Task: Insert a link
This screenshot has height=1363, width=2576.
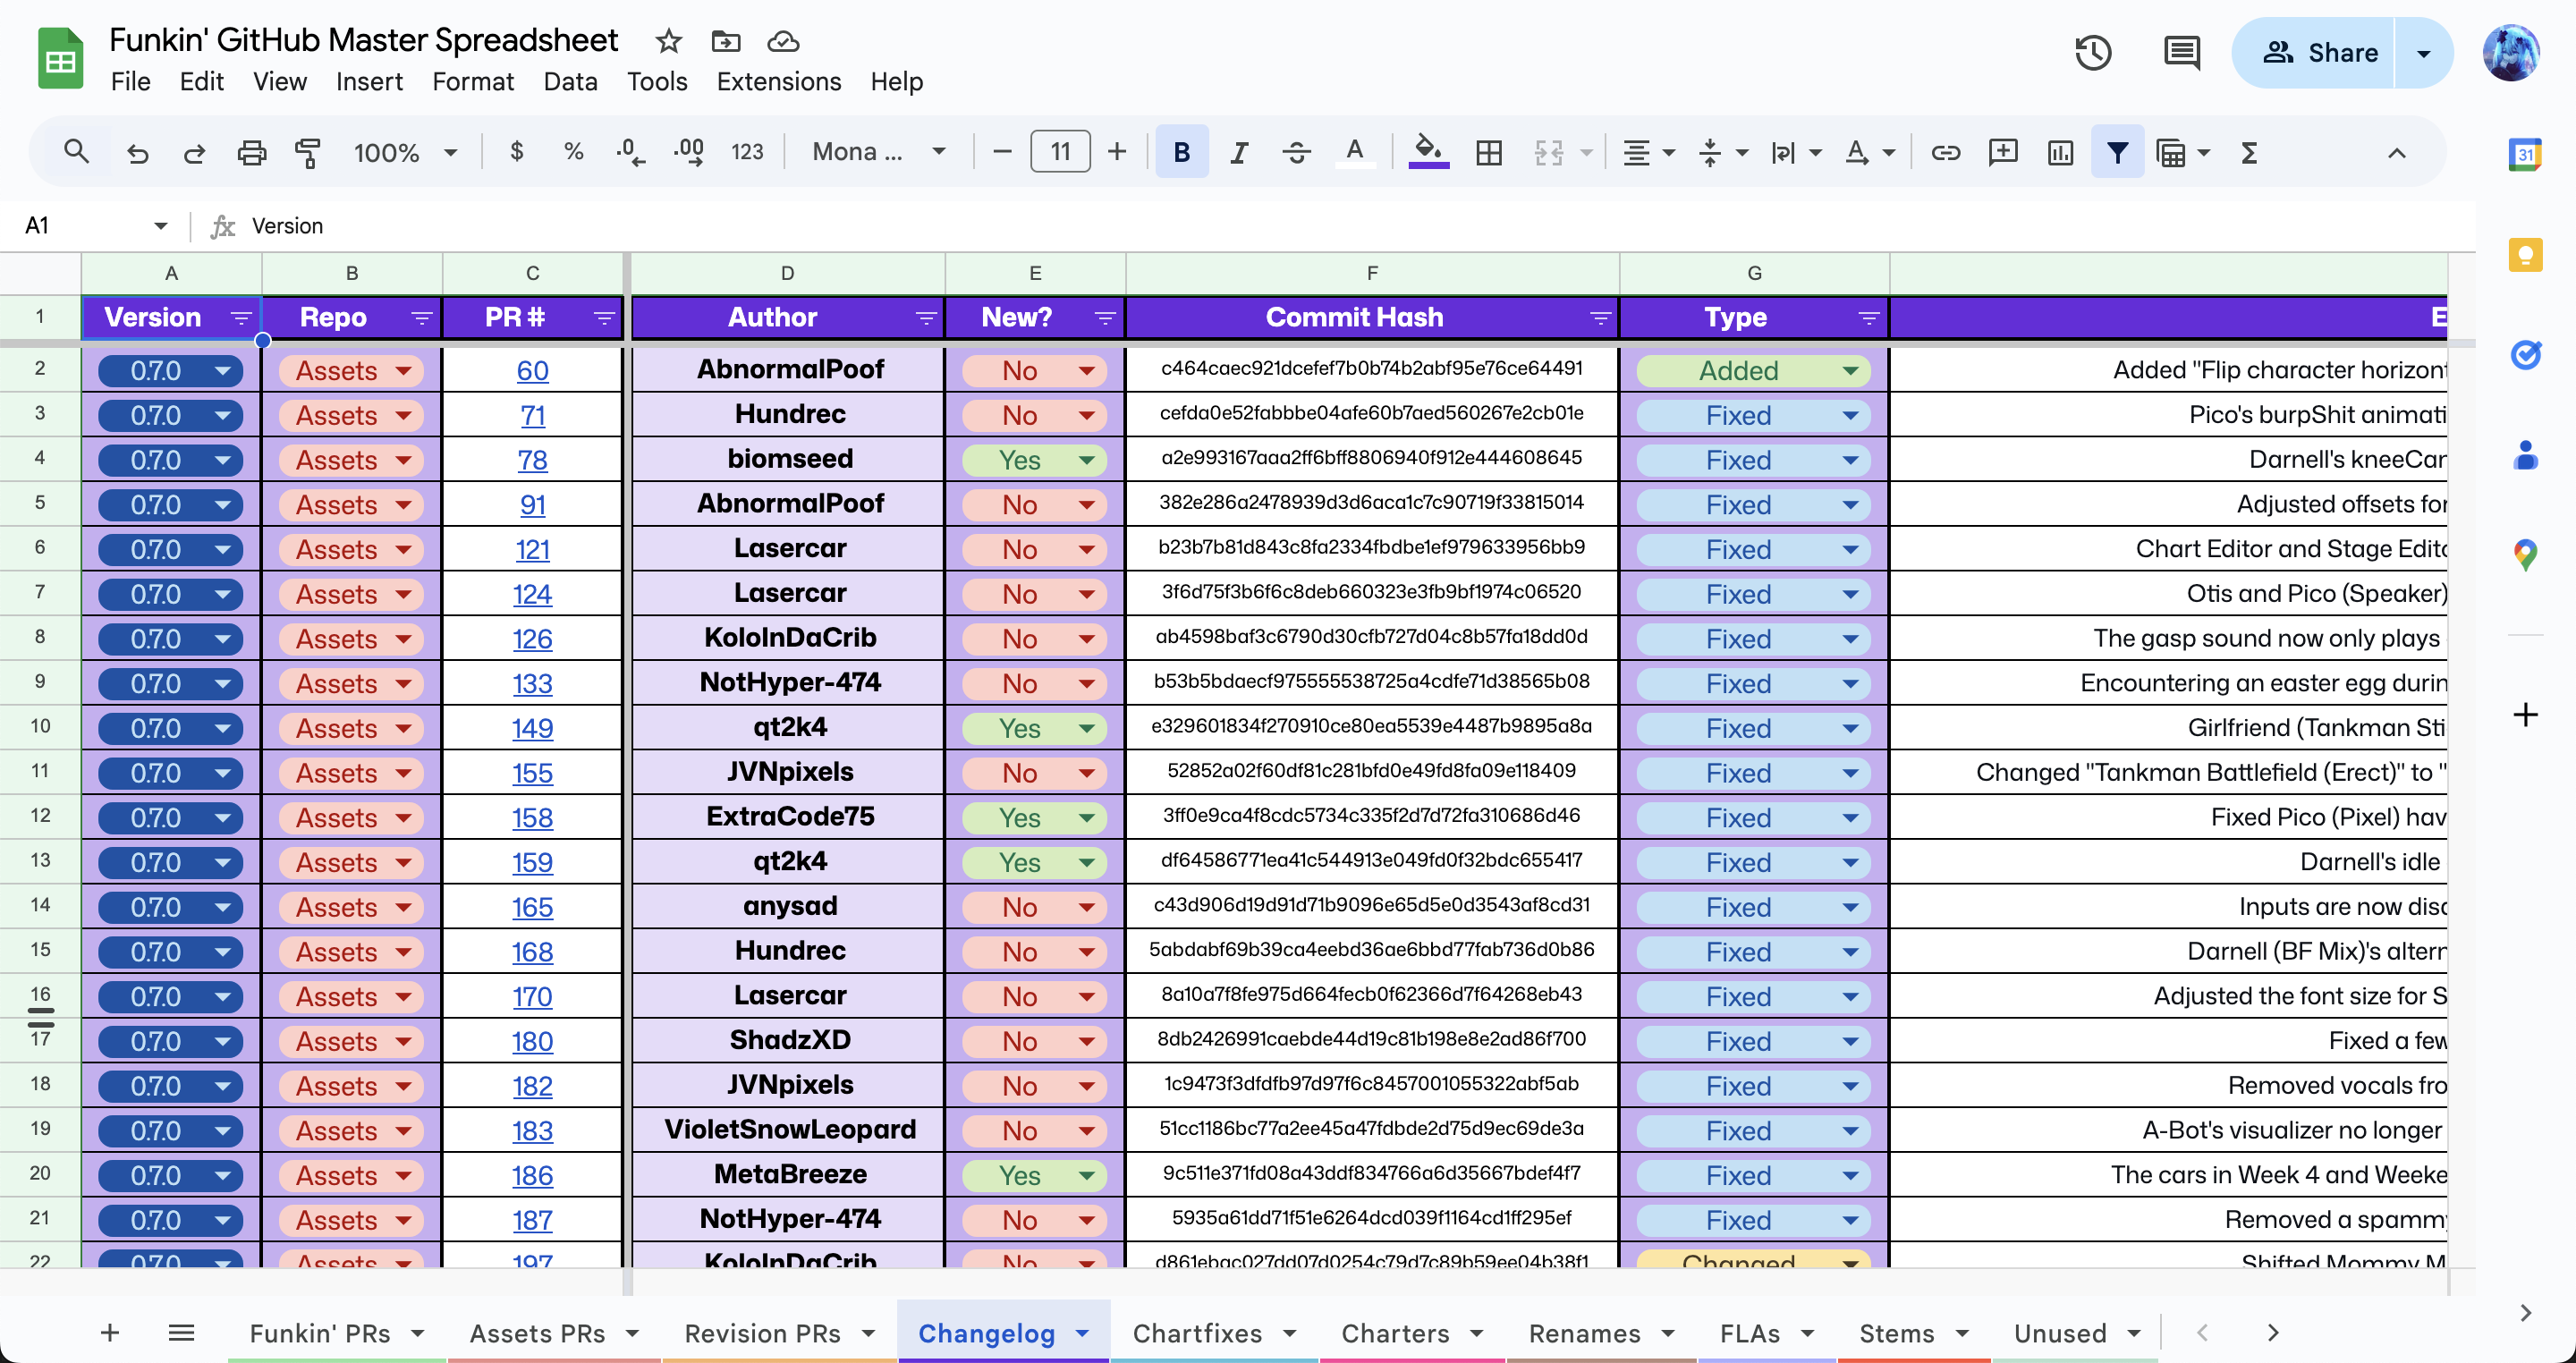Action: [x=1945, y=152]
